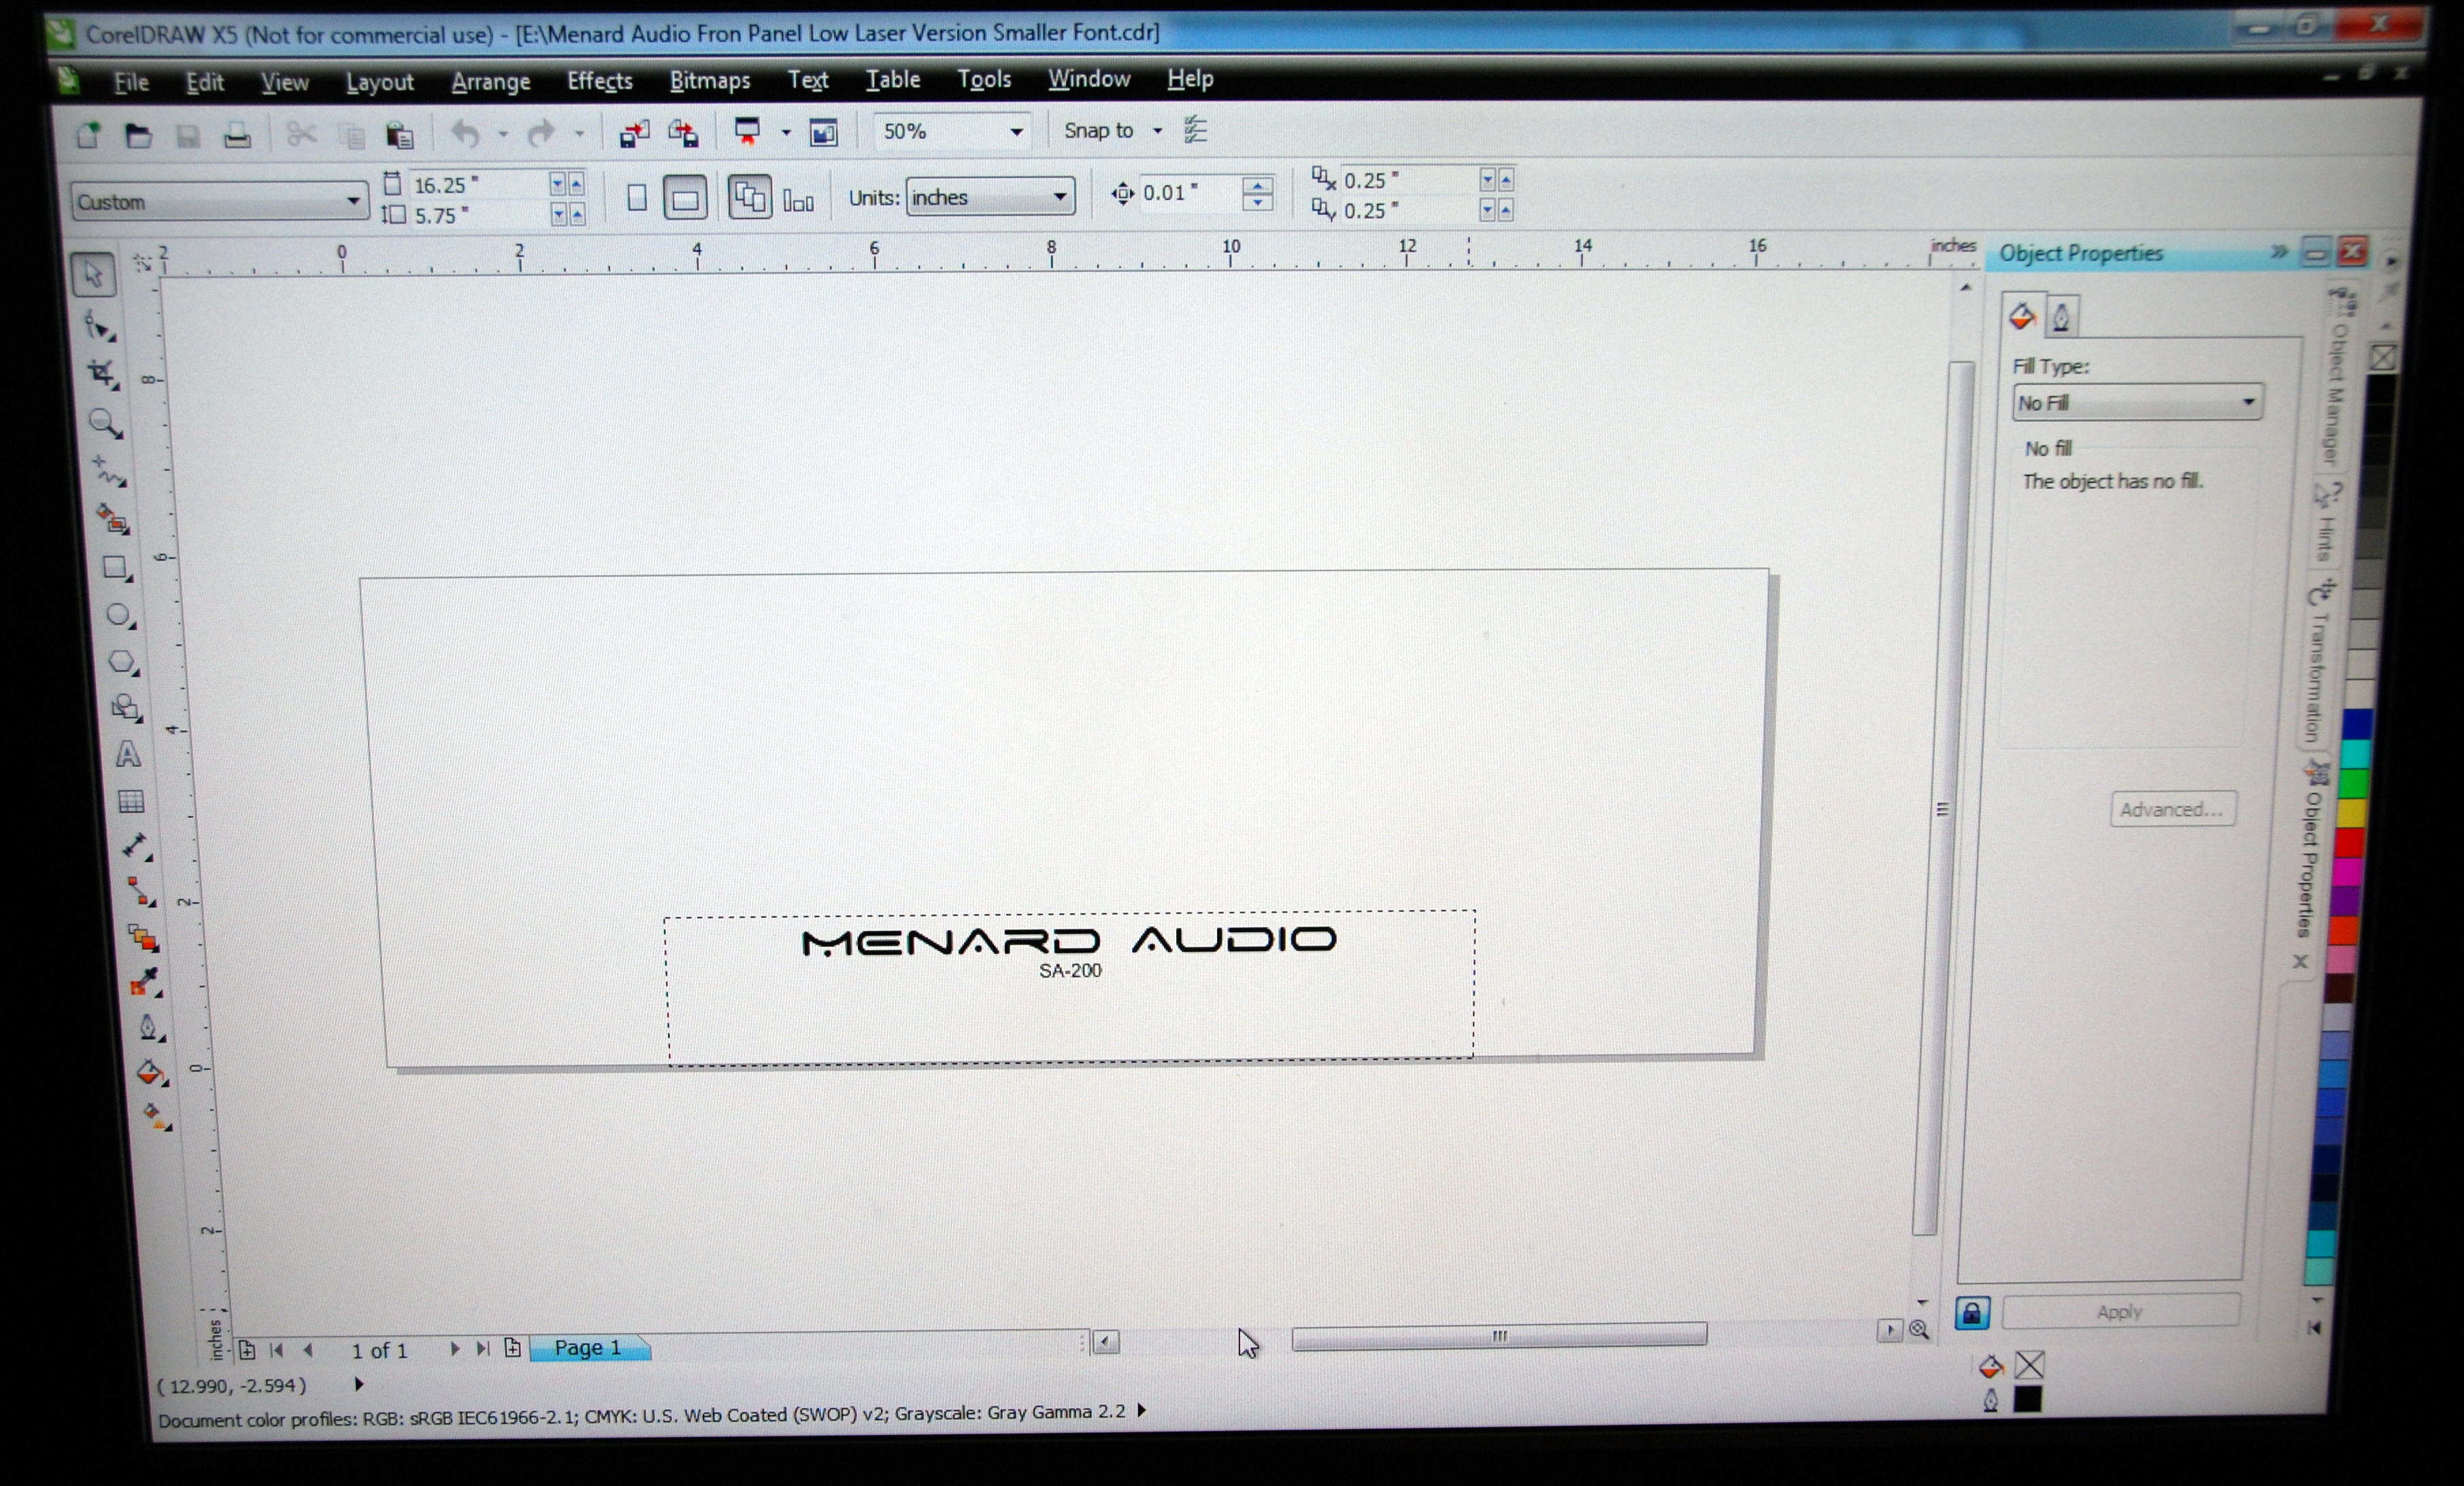
Task: Select the Ellipse tool
Action: tap(119, 615)
